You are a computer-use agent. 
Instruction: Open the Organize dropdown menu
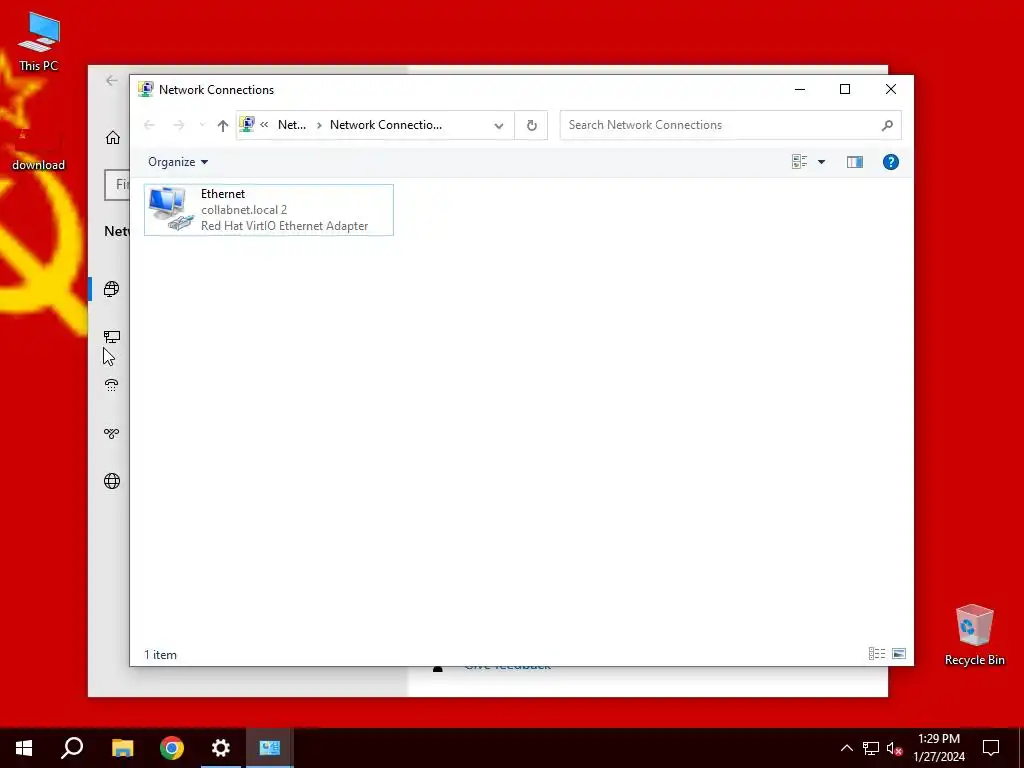point(178,162)
